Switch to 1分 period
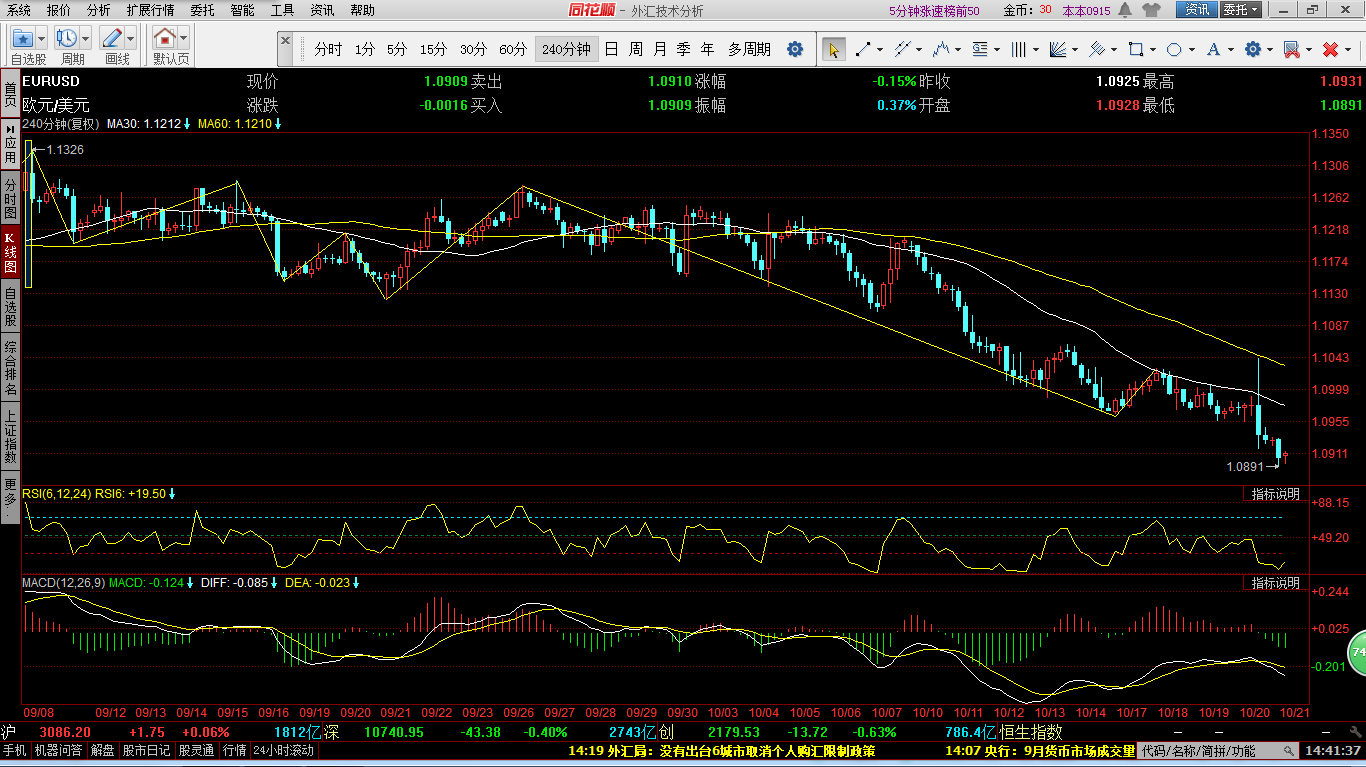This screenshot has width=1366, height=767. point(364,49)
